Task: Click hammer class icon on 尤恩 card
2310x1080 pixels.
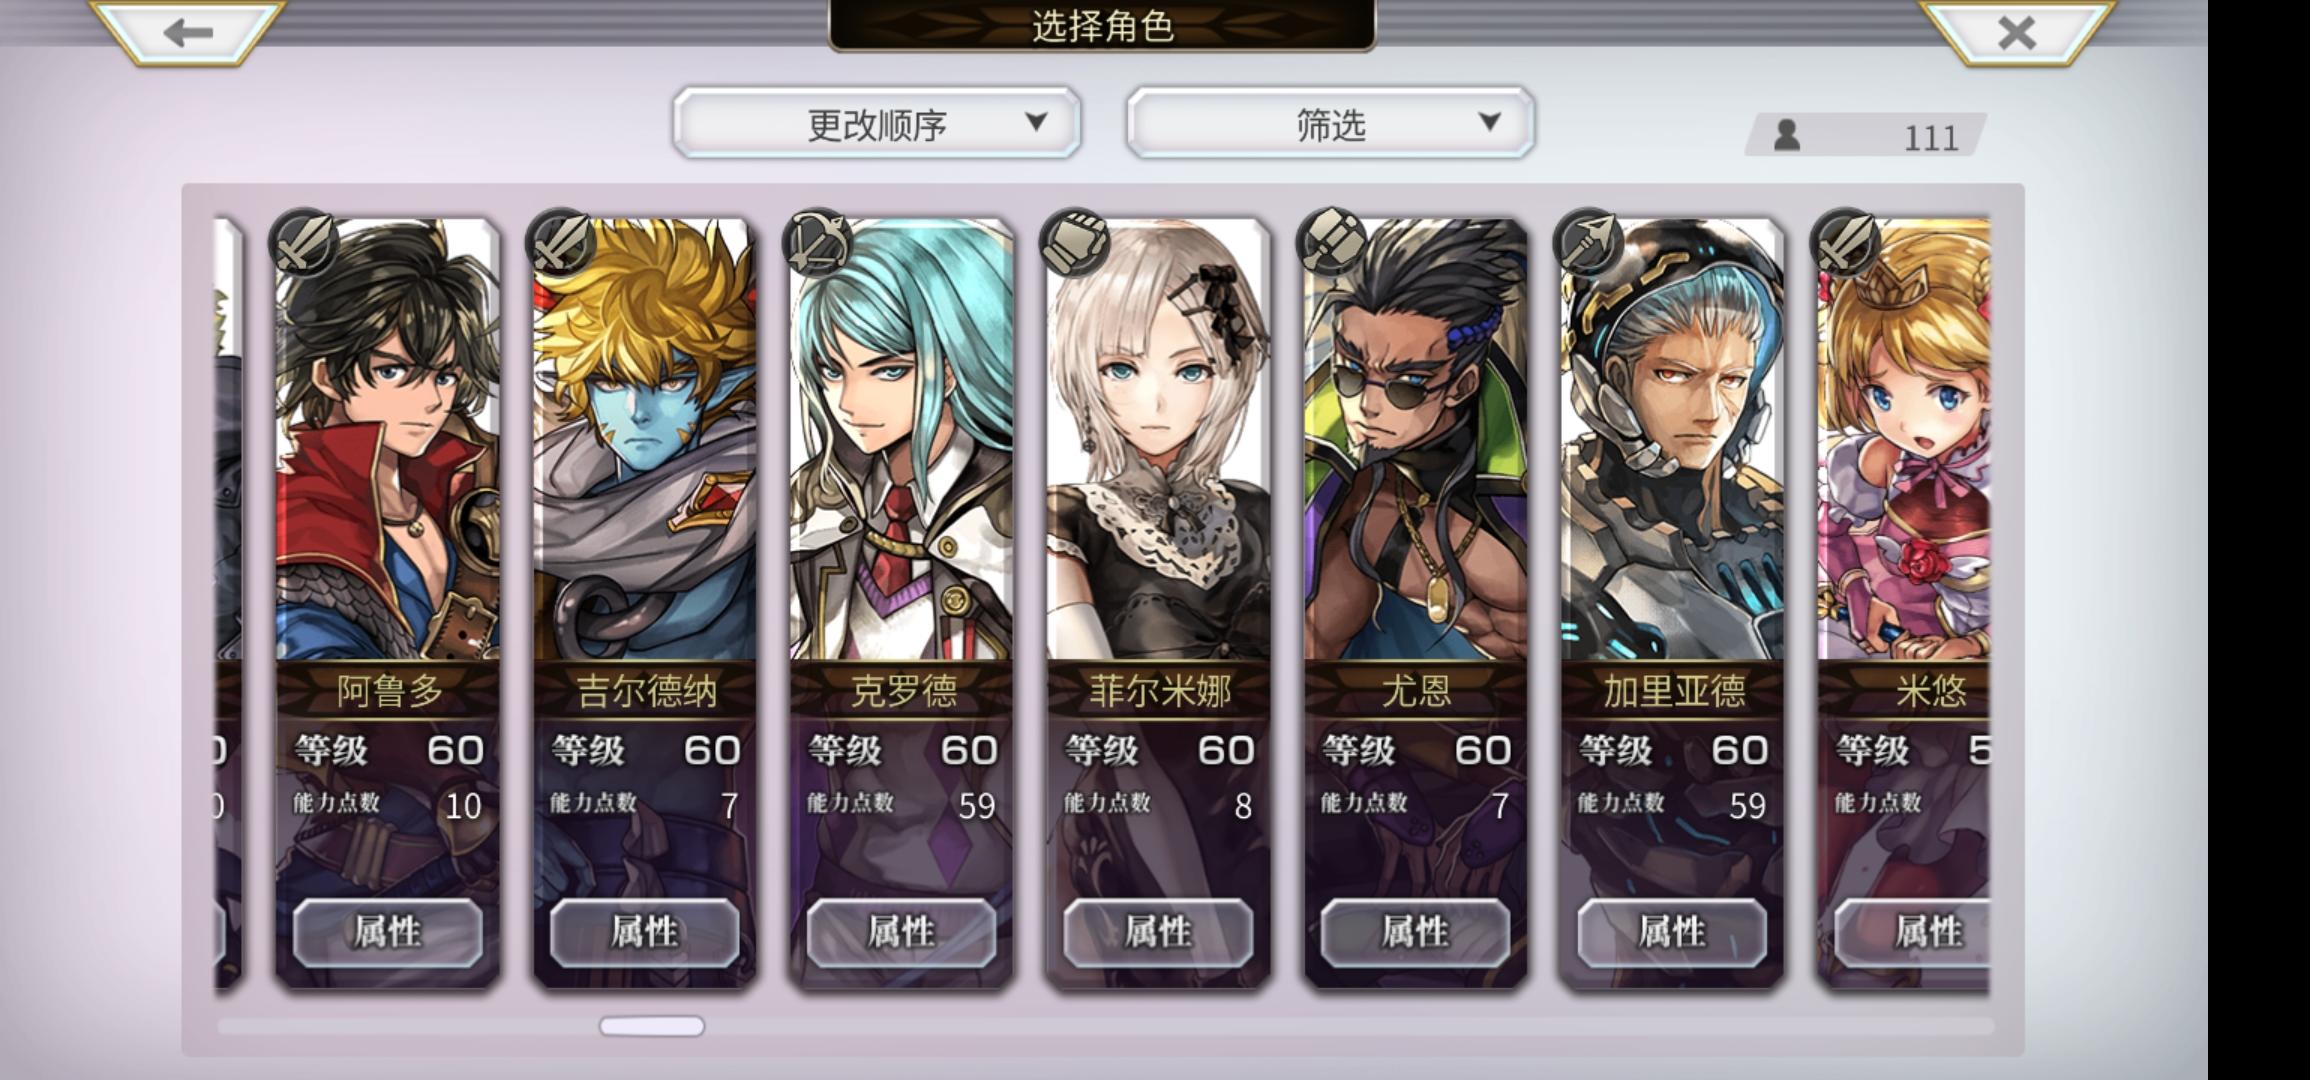Action: (x=1332, y=243)
